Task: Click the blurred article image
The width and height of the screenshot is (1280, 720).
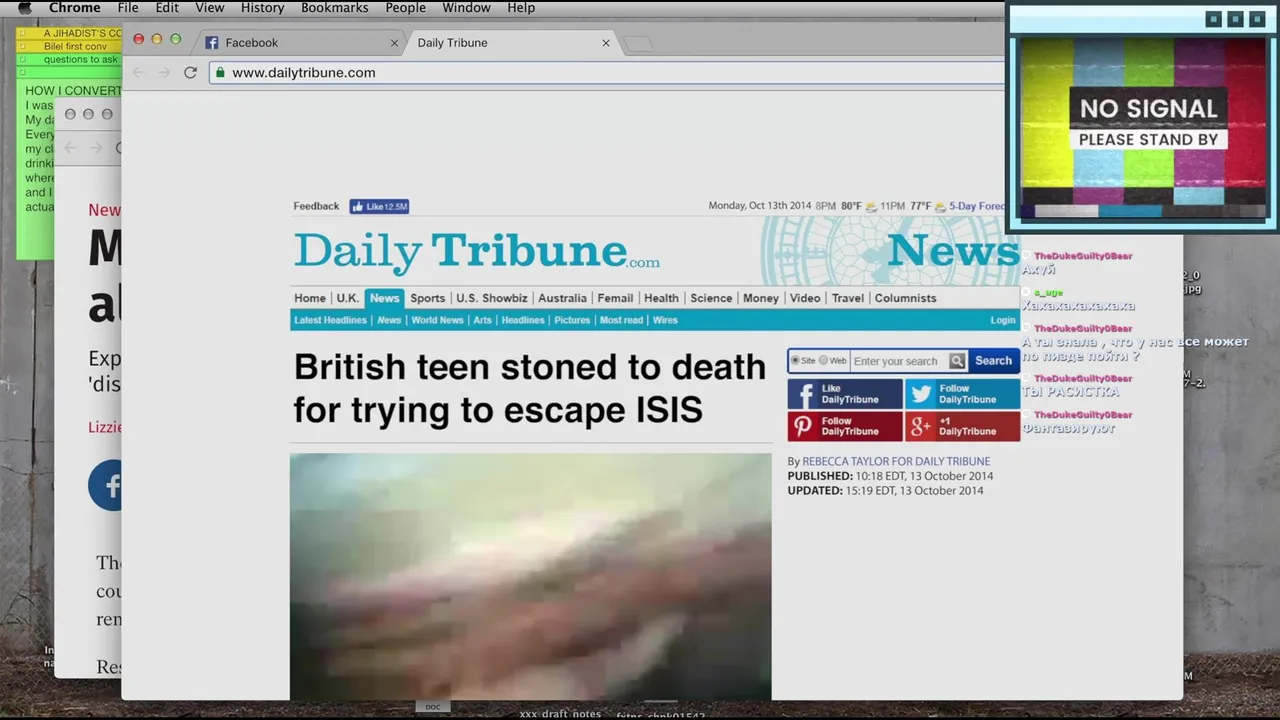Action: pos(530,576)
